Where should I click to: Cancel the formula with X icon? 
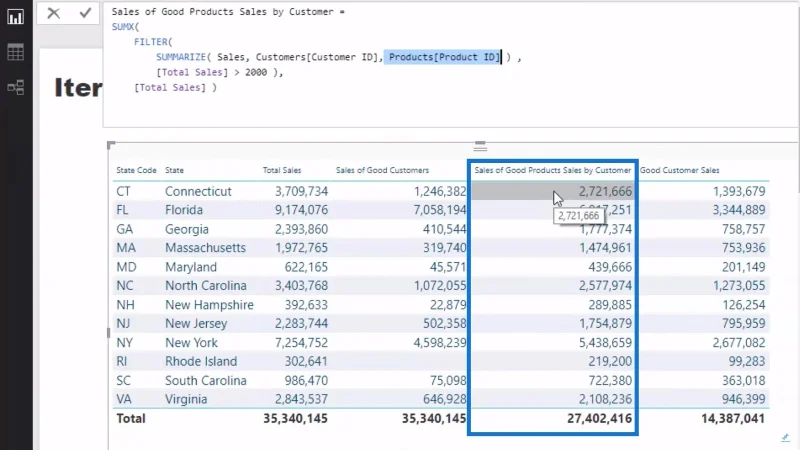point(54,13)
